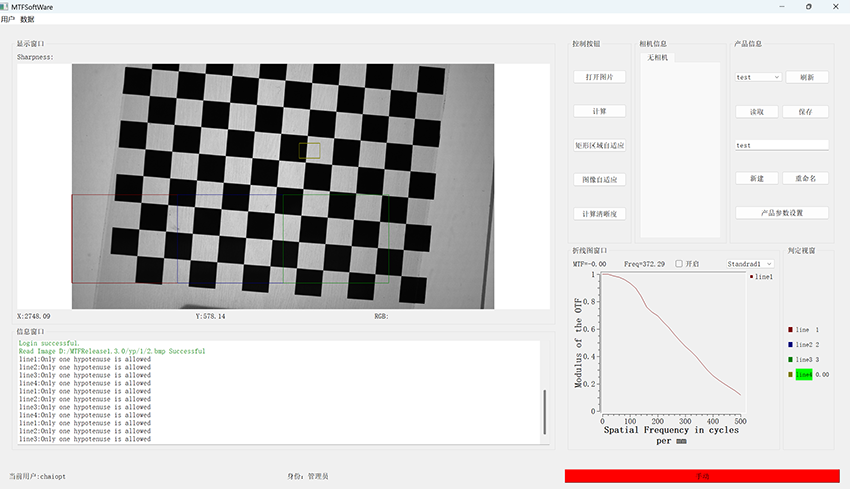Image resolution: width=850 pixels, height=489 pixels.
Task: Open the Standrad1 dropdown
Action: coord(750,264)
